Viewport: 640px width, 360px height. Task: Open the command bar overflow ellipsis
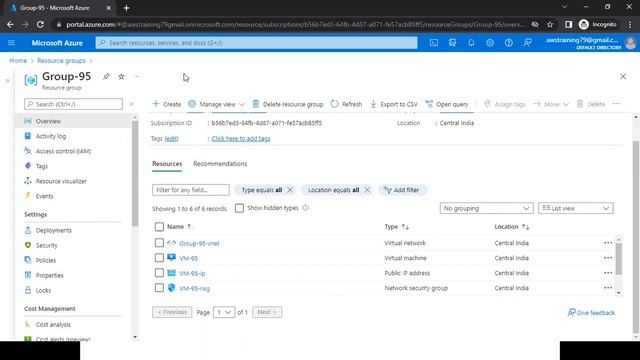pyautogui.click(x=616, y=104)
